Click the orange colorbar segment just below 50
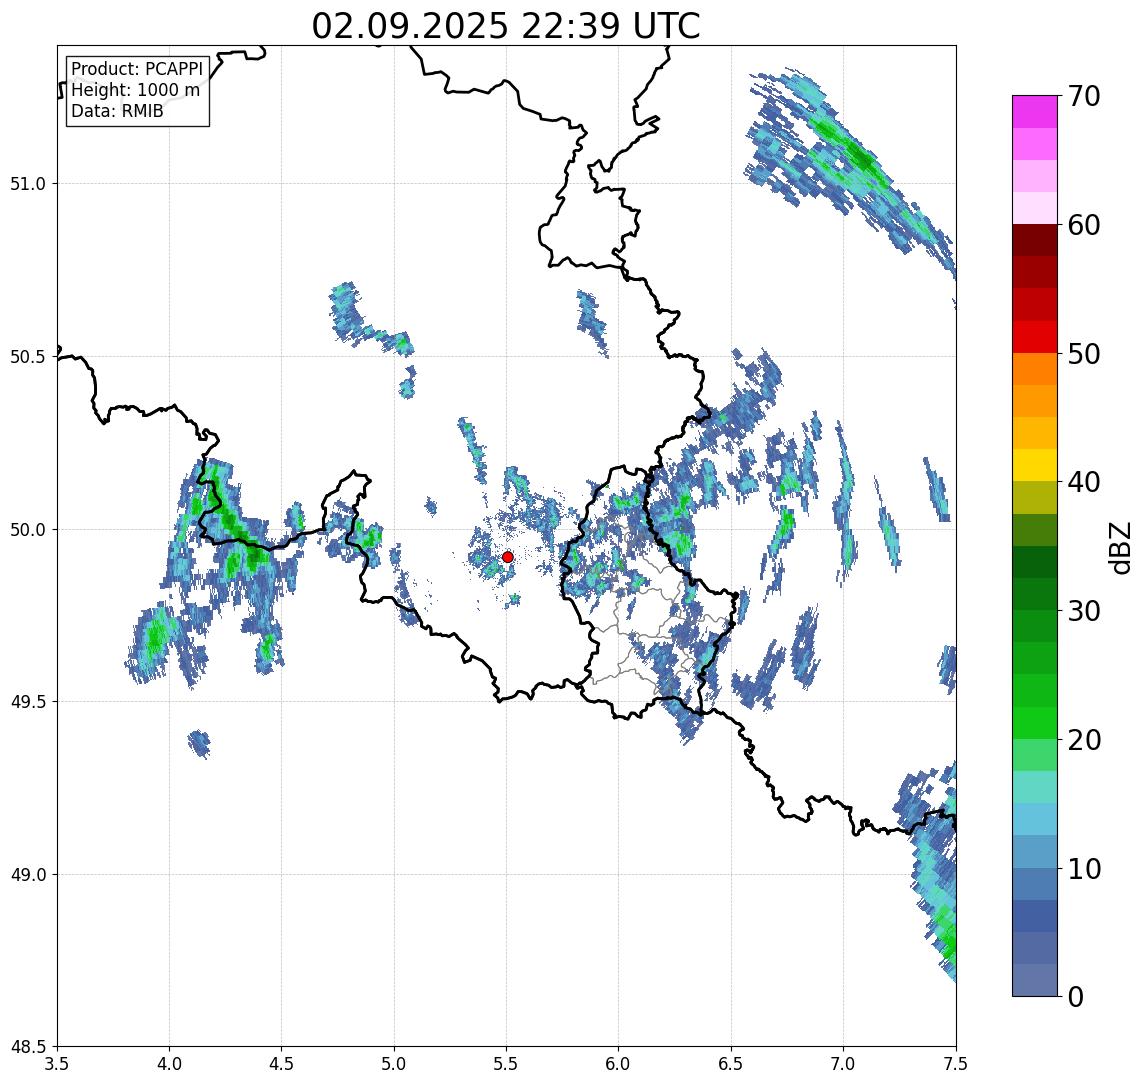This screenshot has height=1084, width=1145. 1035,369
